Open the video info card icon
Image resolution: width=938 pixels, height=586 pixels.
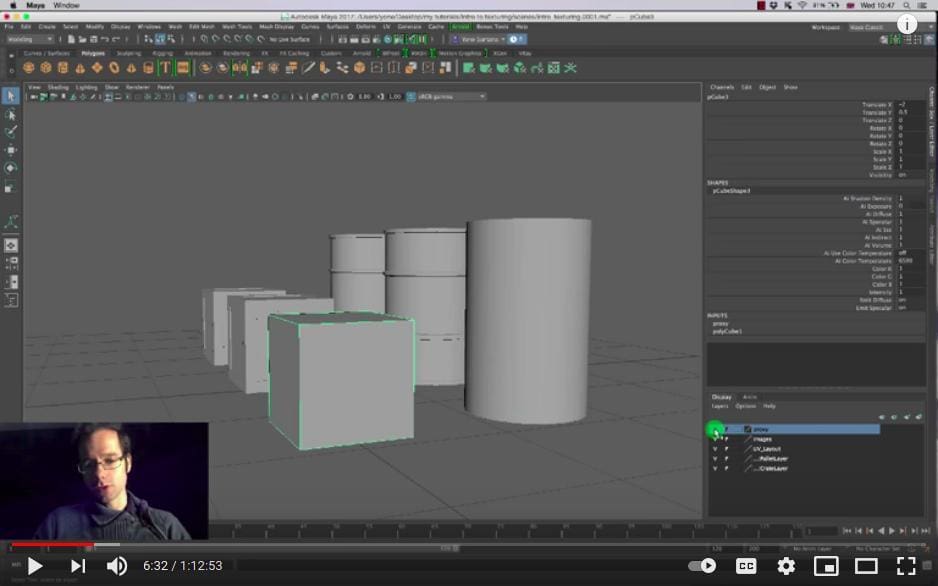(x=907, y=25)
